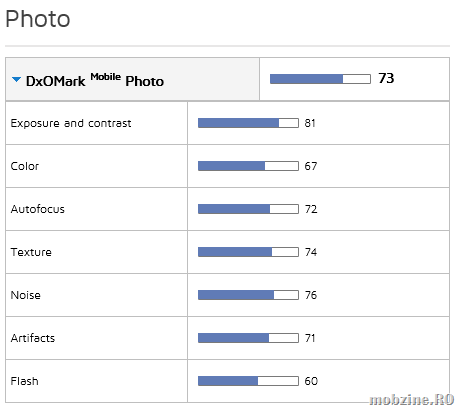This screenshot has width=460, height=411.
Task: Click the Color score bar
Action: pos(248,166)
